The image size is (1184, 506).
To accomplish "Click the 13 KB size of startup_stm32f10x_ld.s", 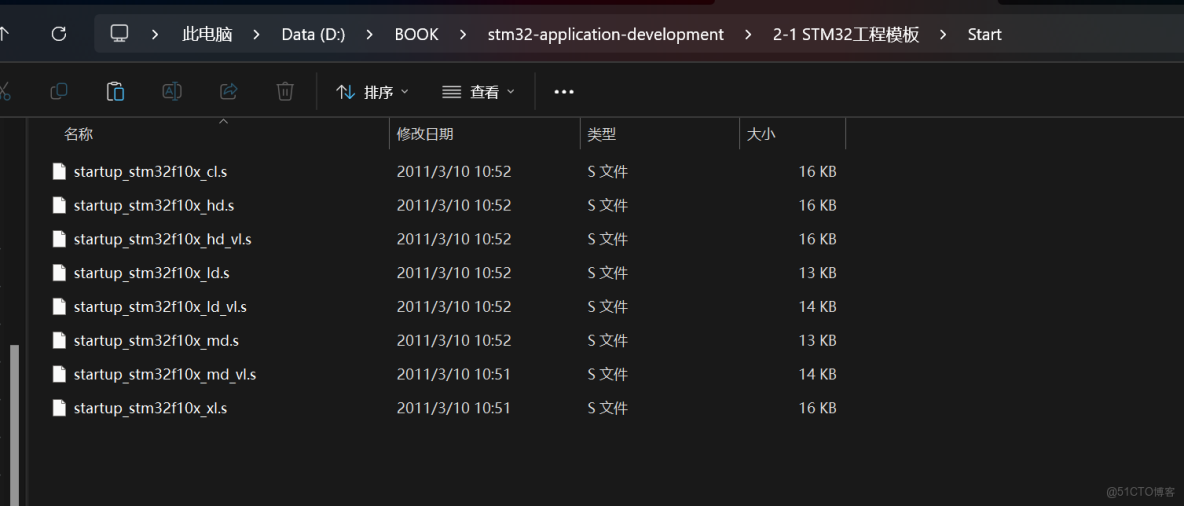I will tap(817, 272).
